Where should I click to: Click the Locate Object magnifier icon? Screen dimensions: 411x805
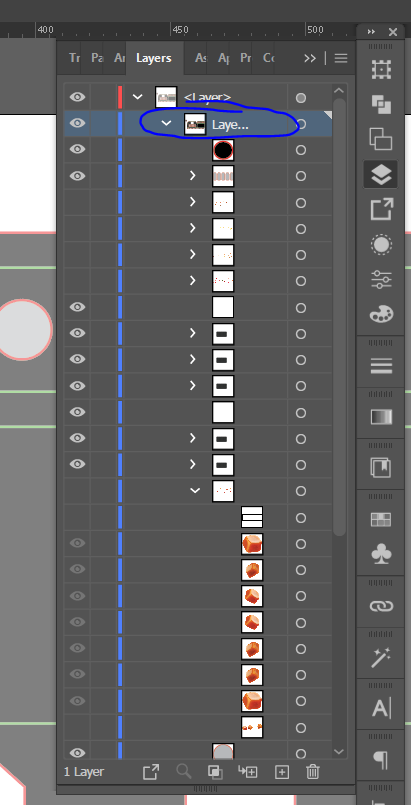[183, 772]
